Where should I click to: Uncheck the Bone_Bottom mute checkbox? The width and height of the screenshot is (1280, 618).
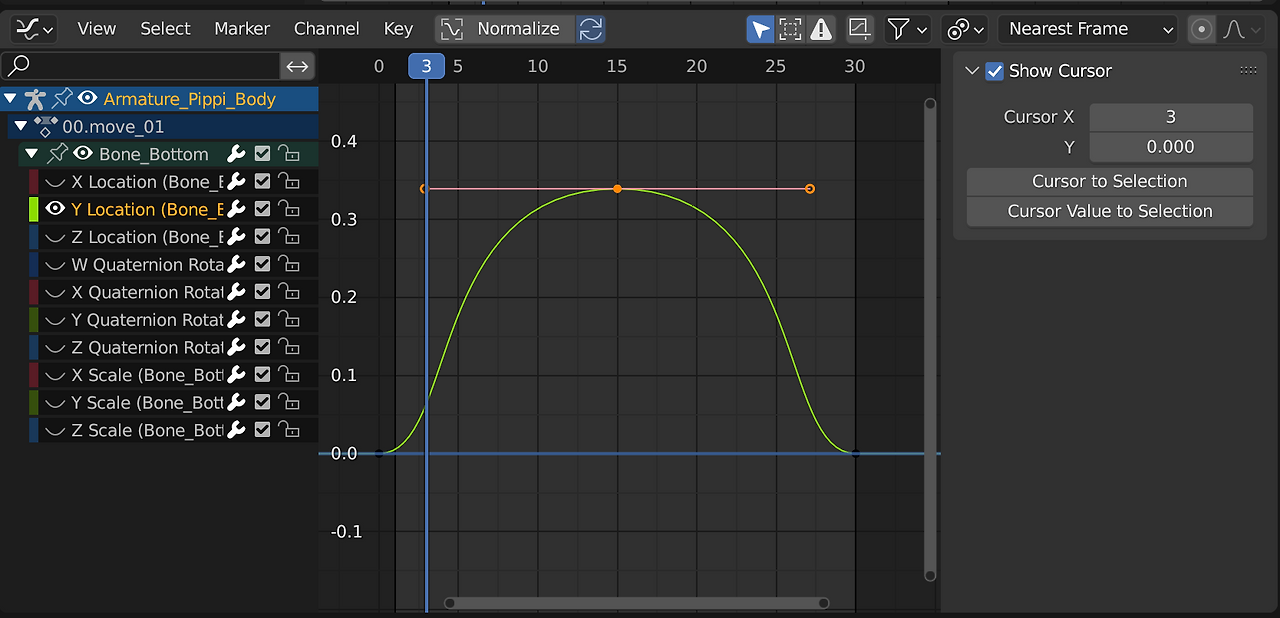(262, 154)
